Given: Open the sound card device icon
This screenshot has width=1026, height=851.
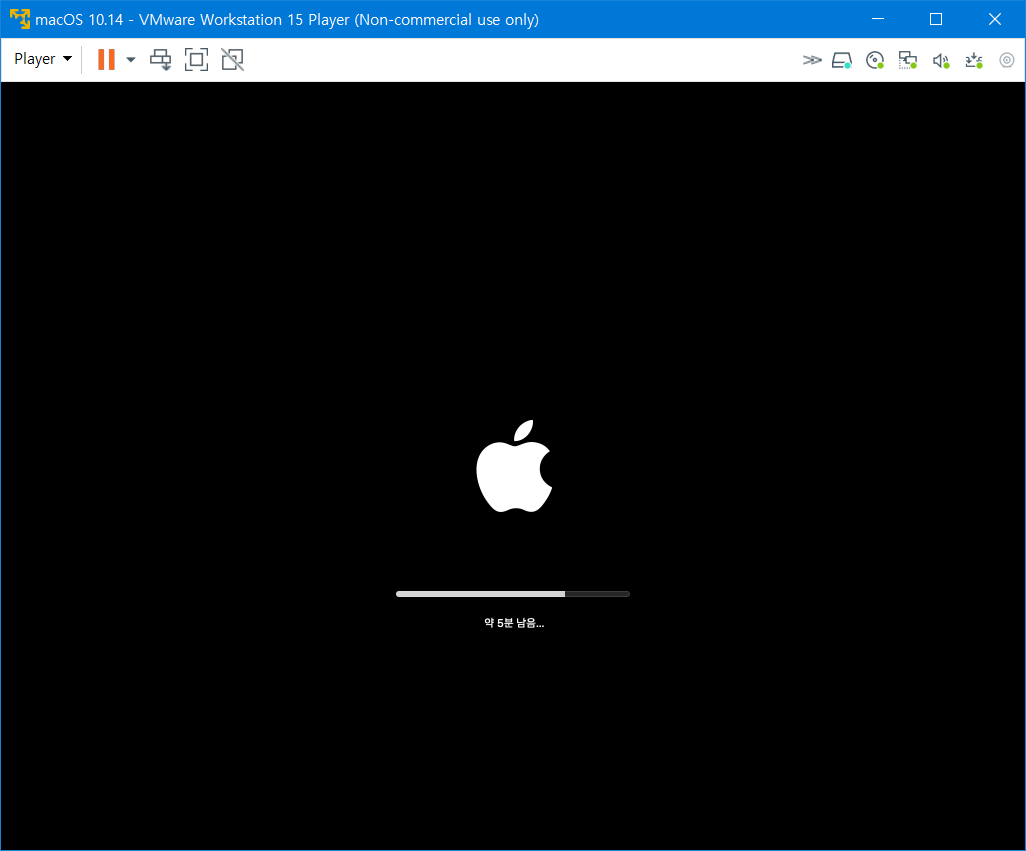Looking at the screenshot, I should click(941, 61).
